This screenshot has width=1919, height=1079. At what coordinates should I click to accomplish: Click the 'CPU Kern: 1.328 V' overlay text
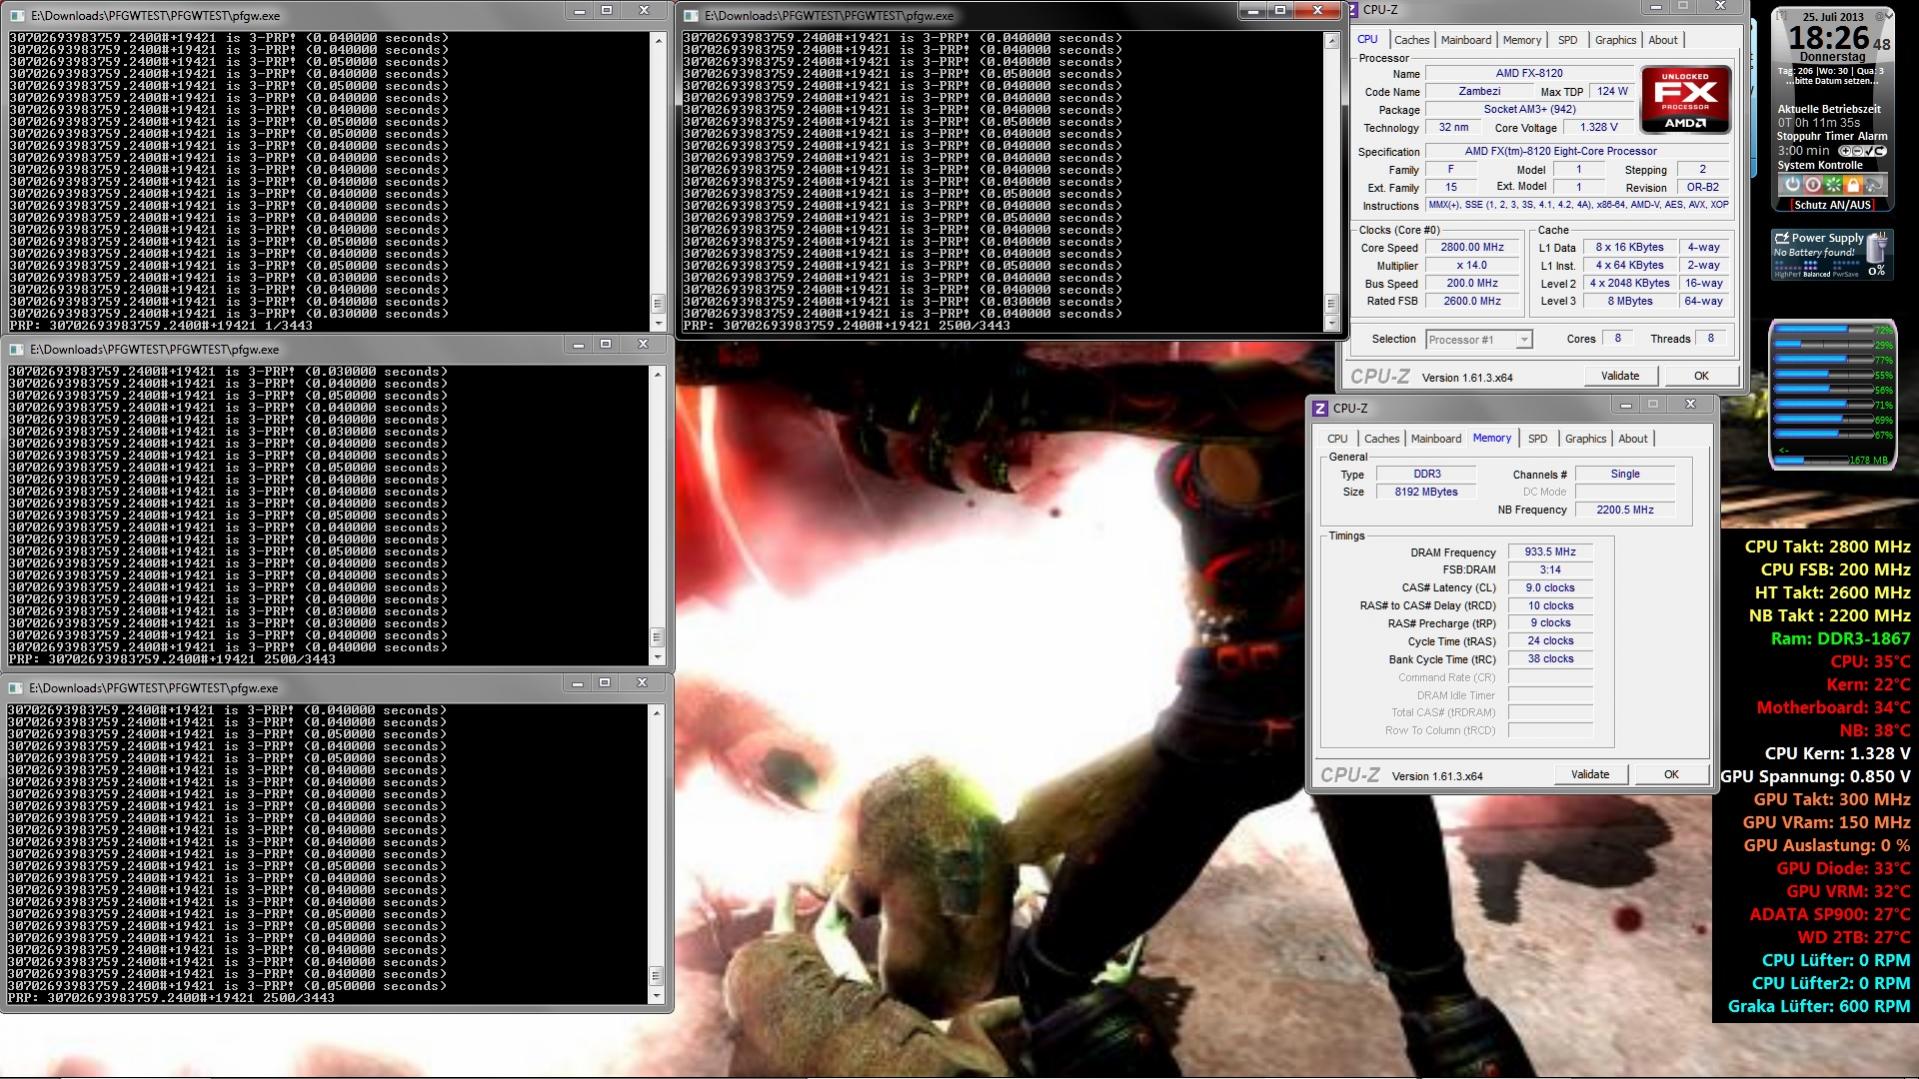point(1837,754)
